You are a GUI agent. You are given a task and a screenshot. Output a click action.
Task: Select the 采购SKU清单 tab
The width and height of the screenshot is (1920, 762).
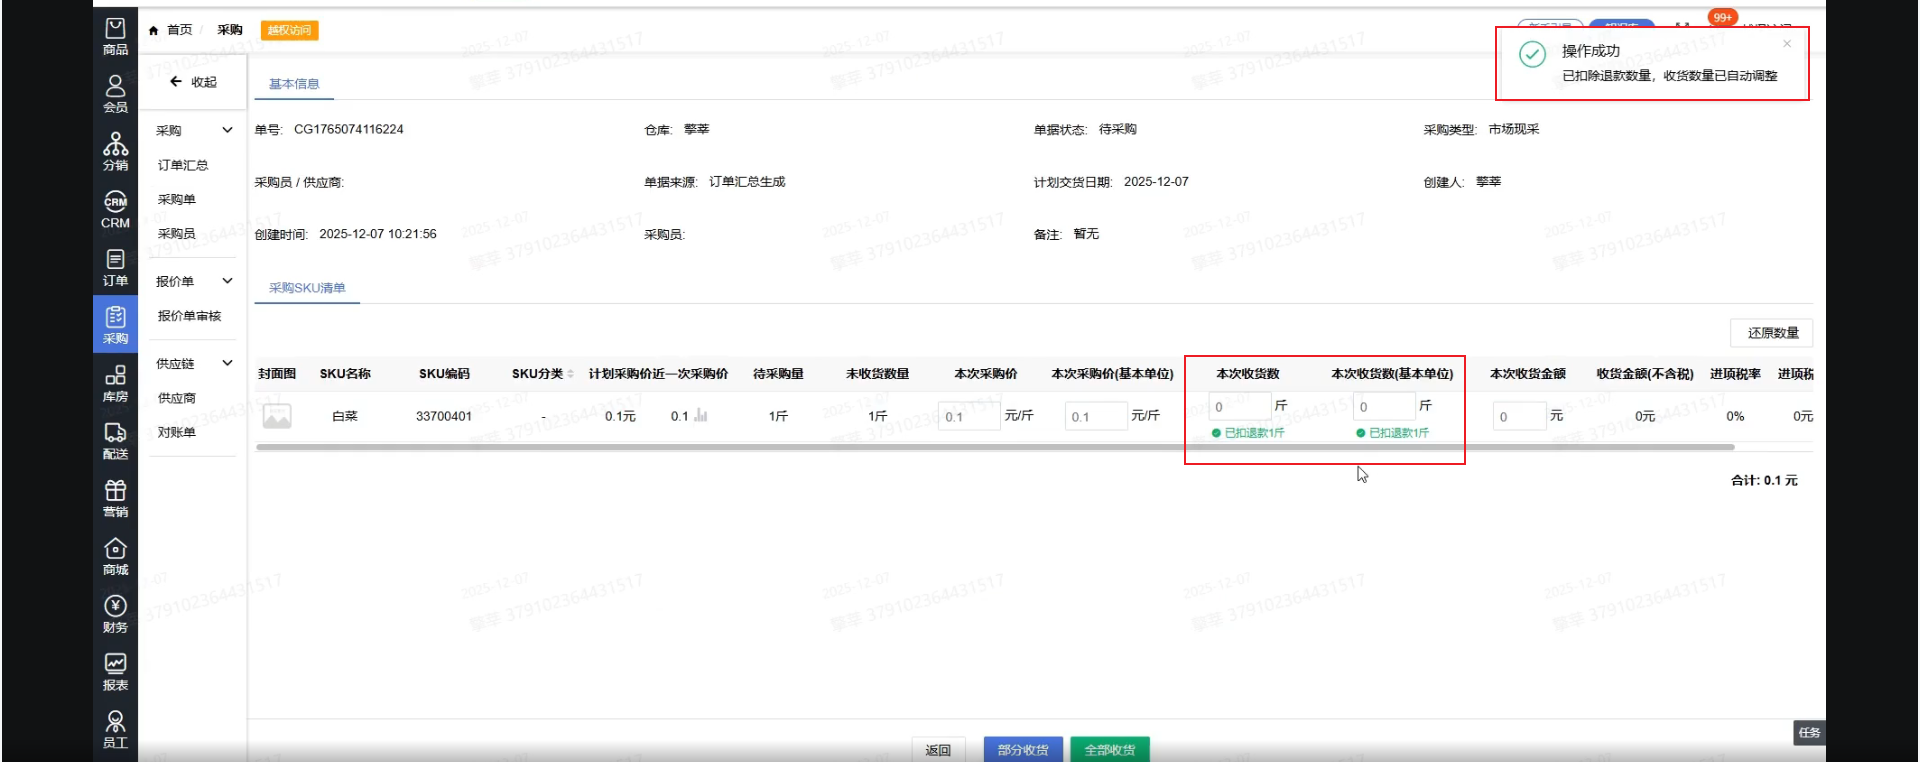(x=307, y=288)
